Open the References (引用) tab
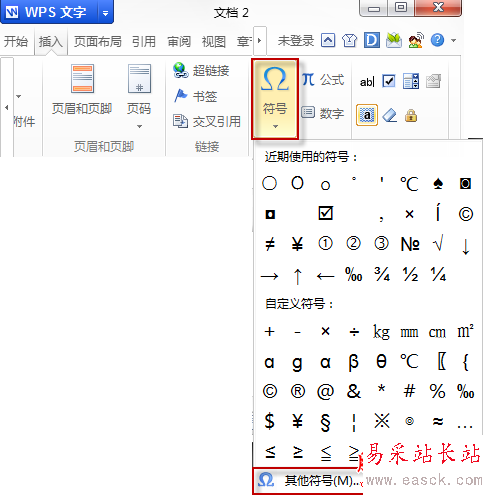This screenshot has width=483, height=495. pyautogui.click(x=144, y=42)
